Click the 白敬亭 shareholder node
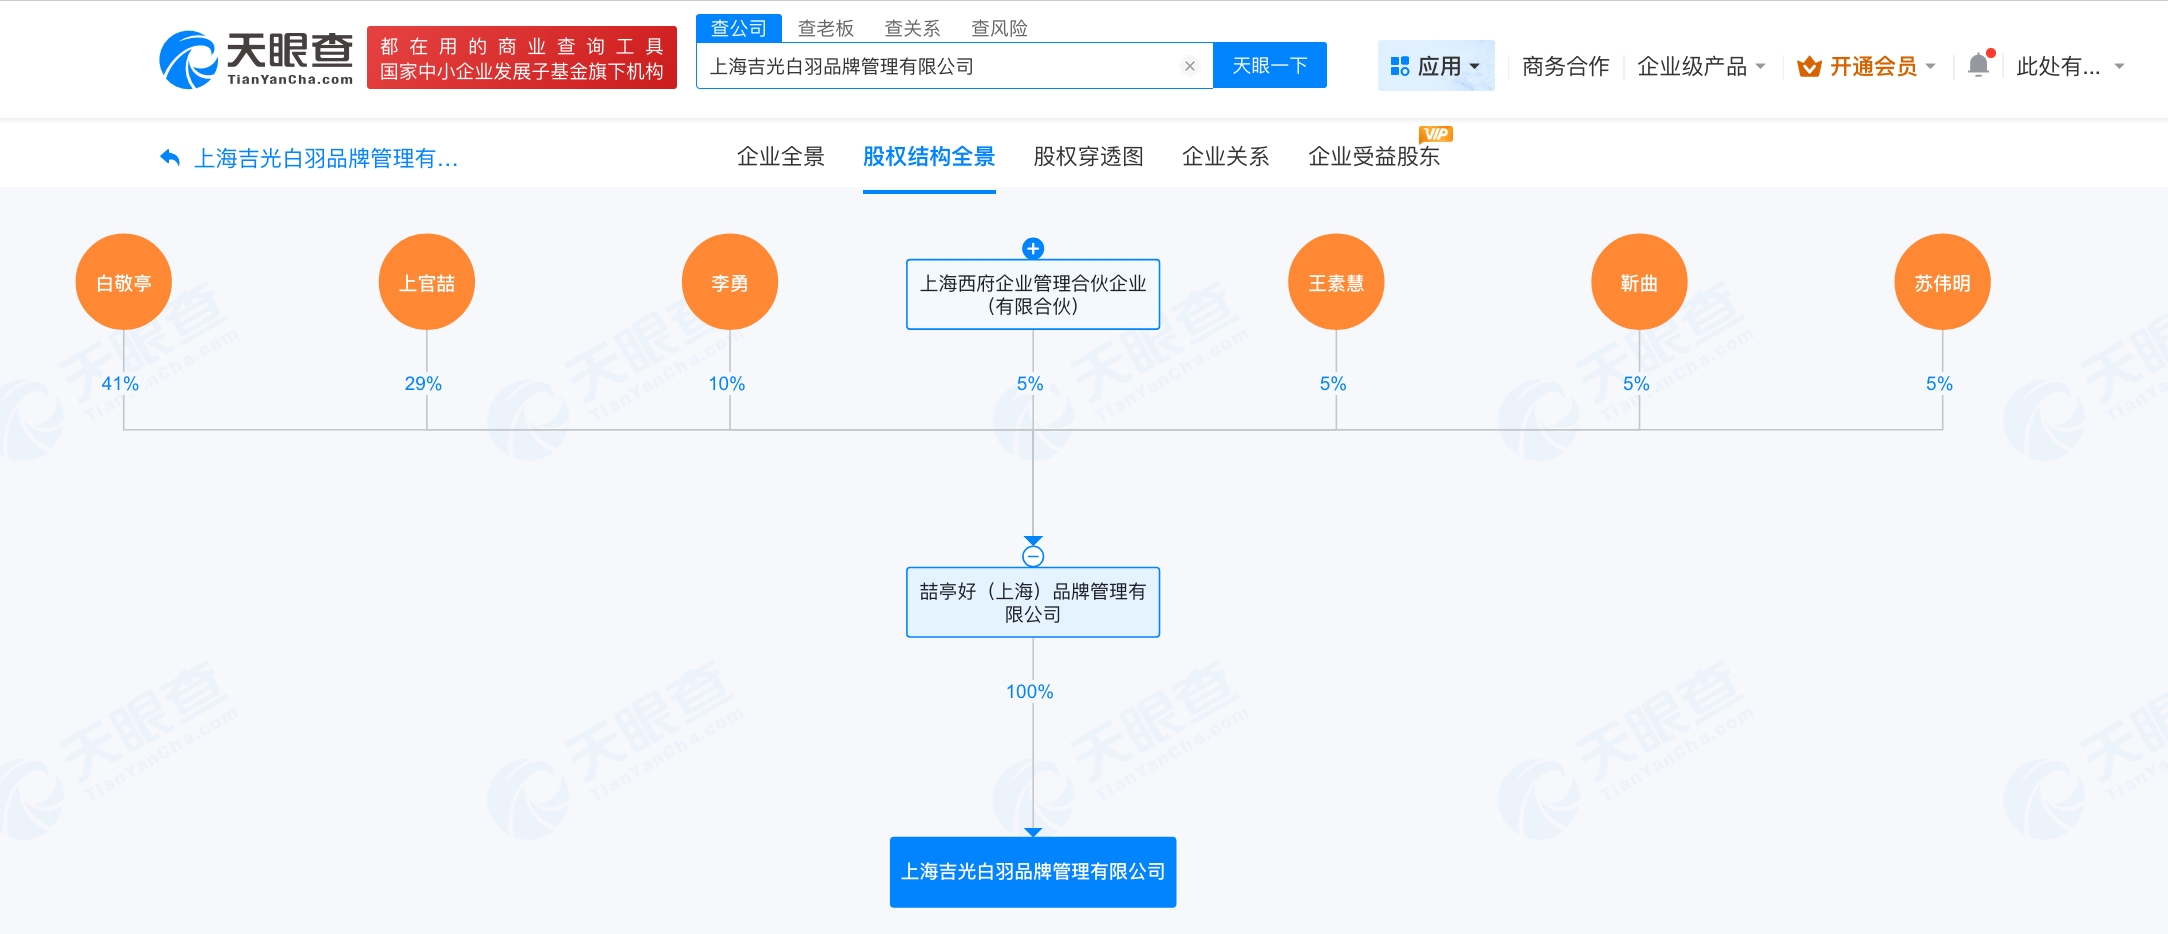The width and height of the screenshot is (2168, 934). [124, 283]
